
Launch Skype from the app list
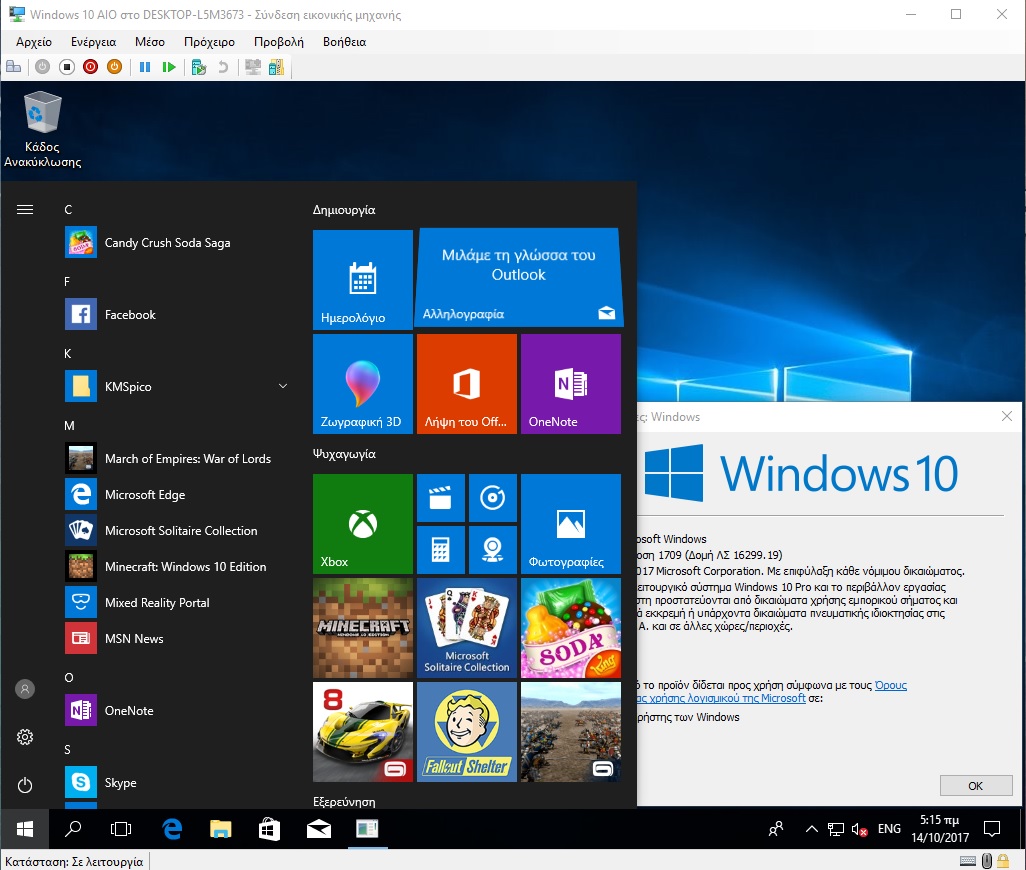[177, 782]
